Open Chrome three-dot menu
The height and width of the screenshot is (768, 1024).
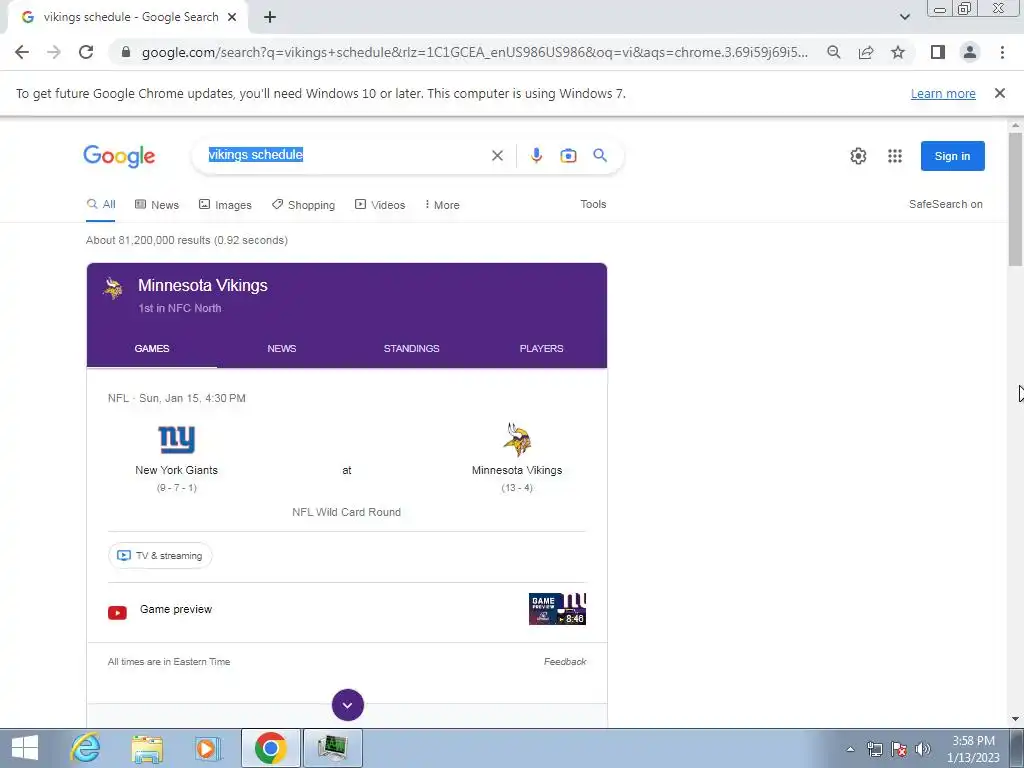[x=1002, y=52]
